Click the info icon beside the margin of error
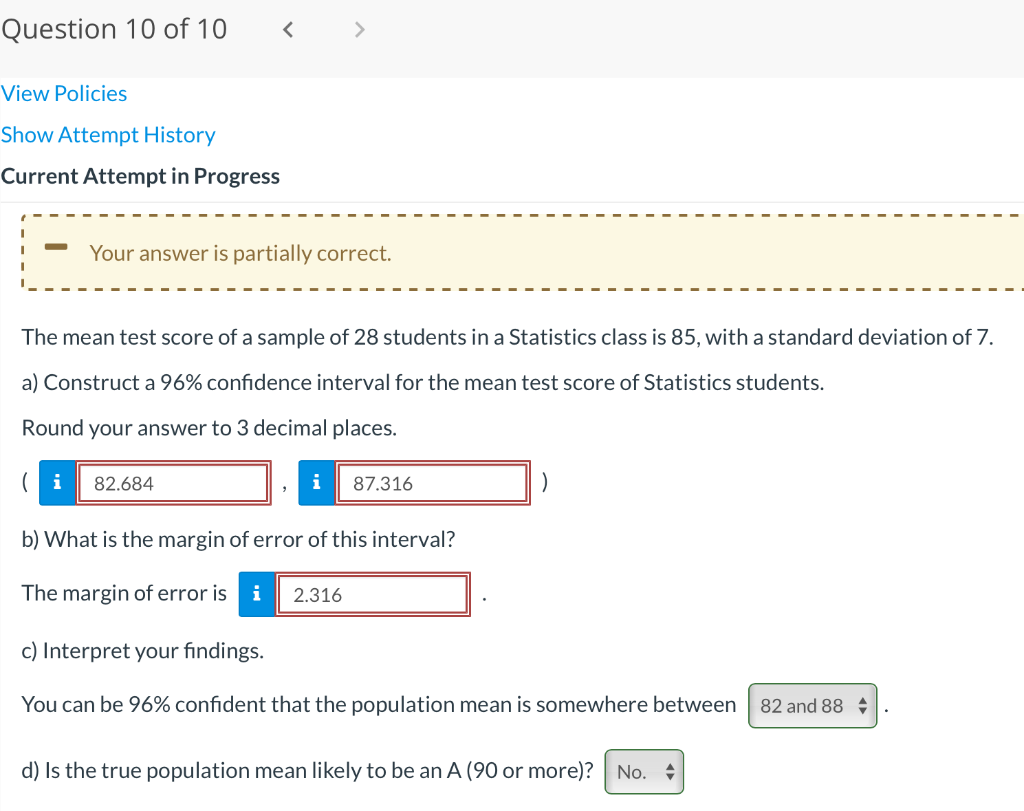 point(256,594)
